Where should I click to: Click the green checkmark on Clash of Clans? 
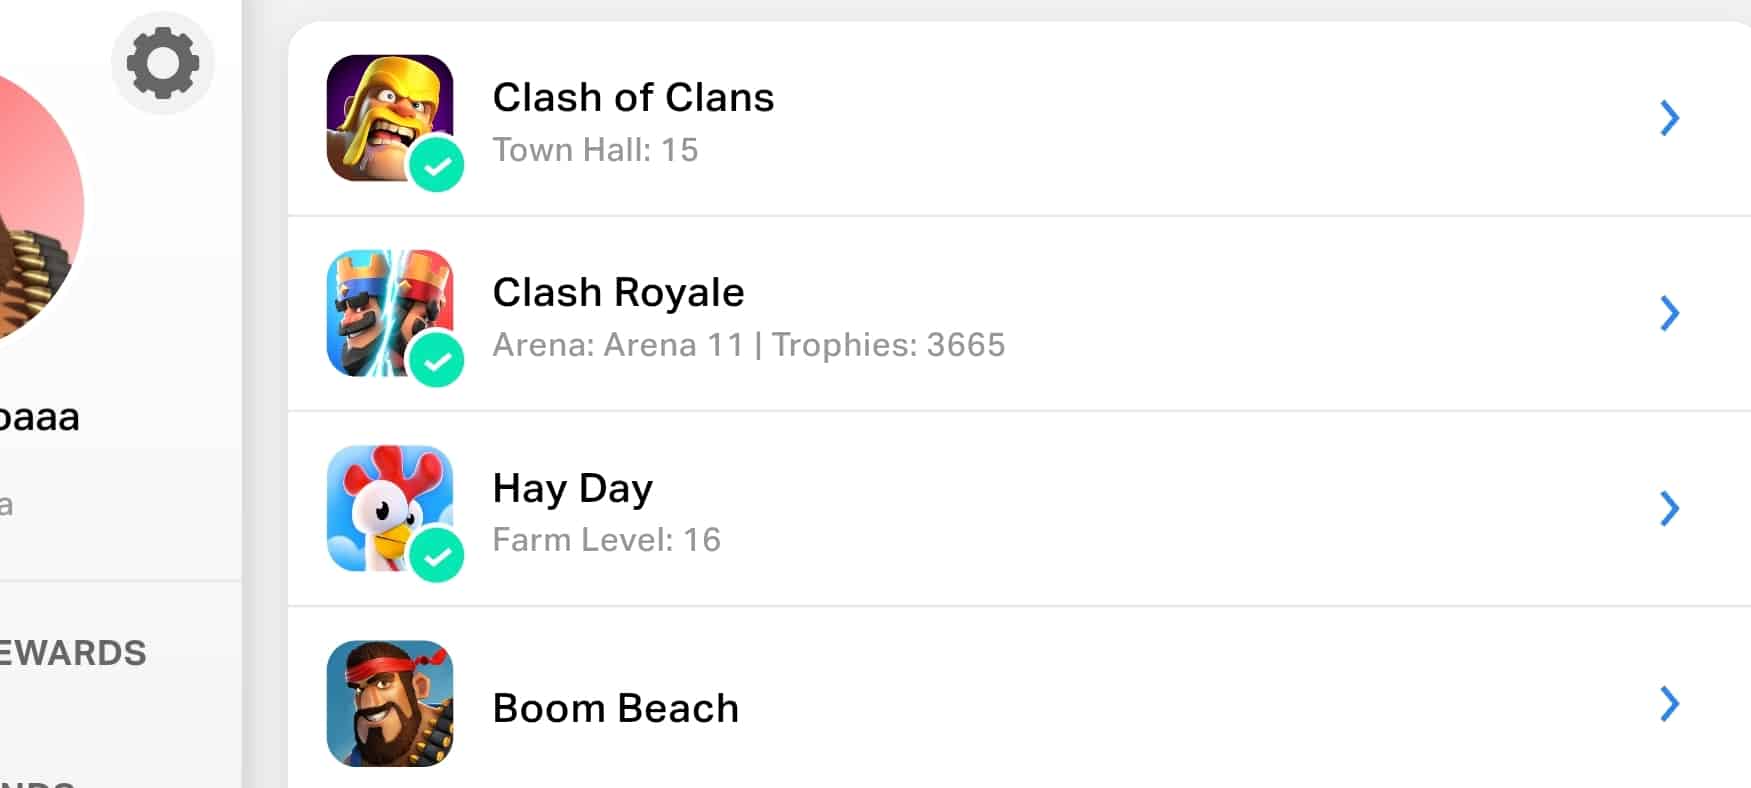(x=437, y=166)
